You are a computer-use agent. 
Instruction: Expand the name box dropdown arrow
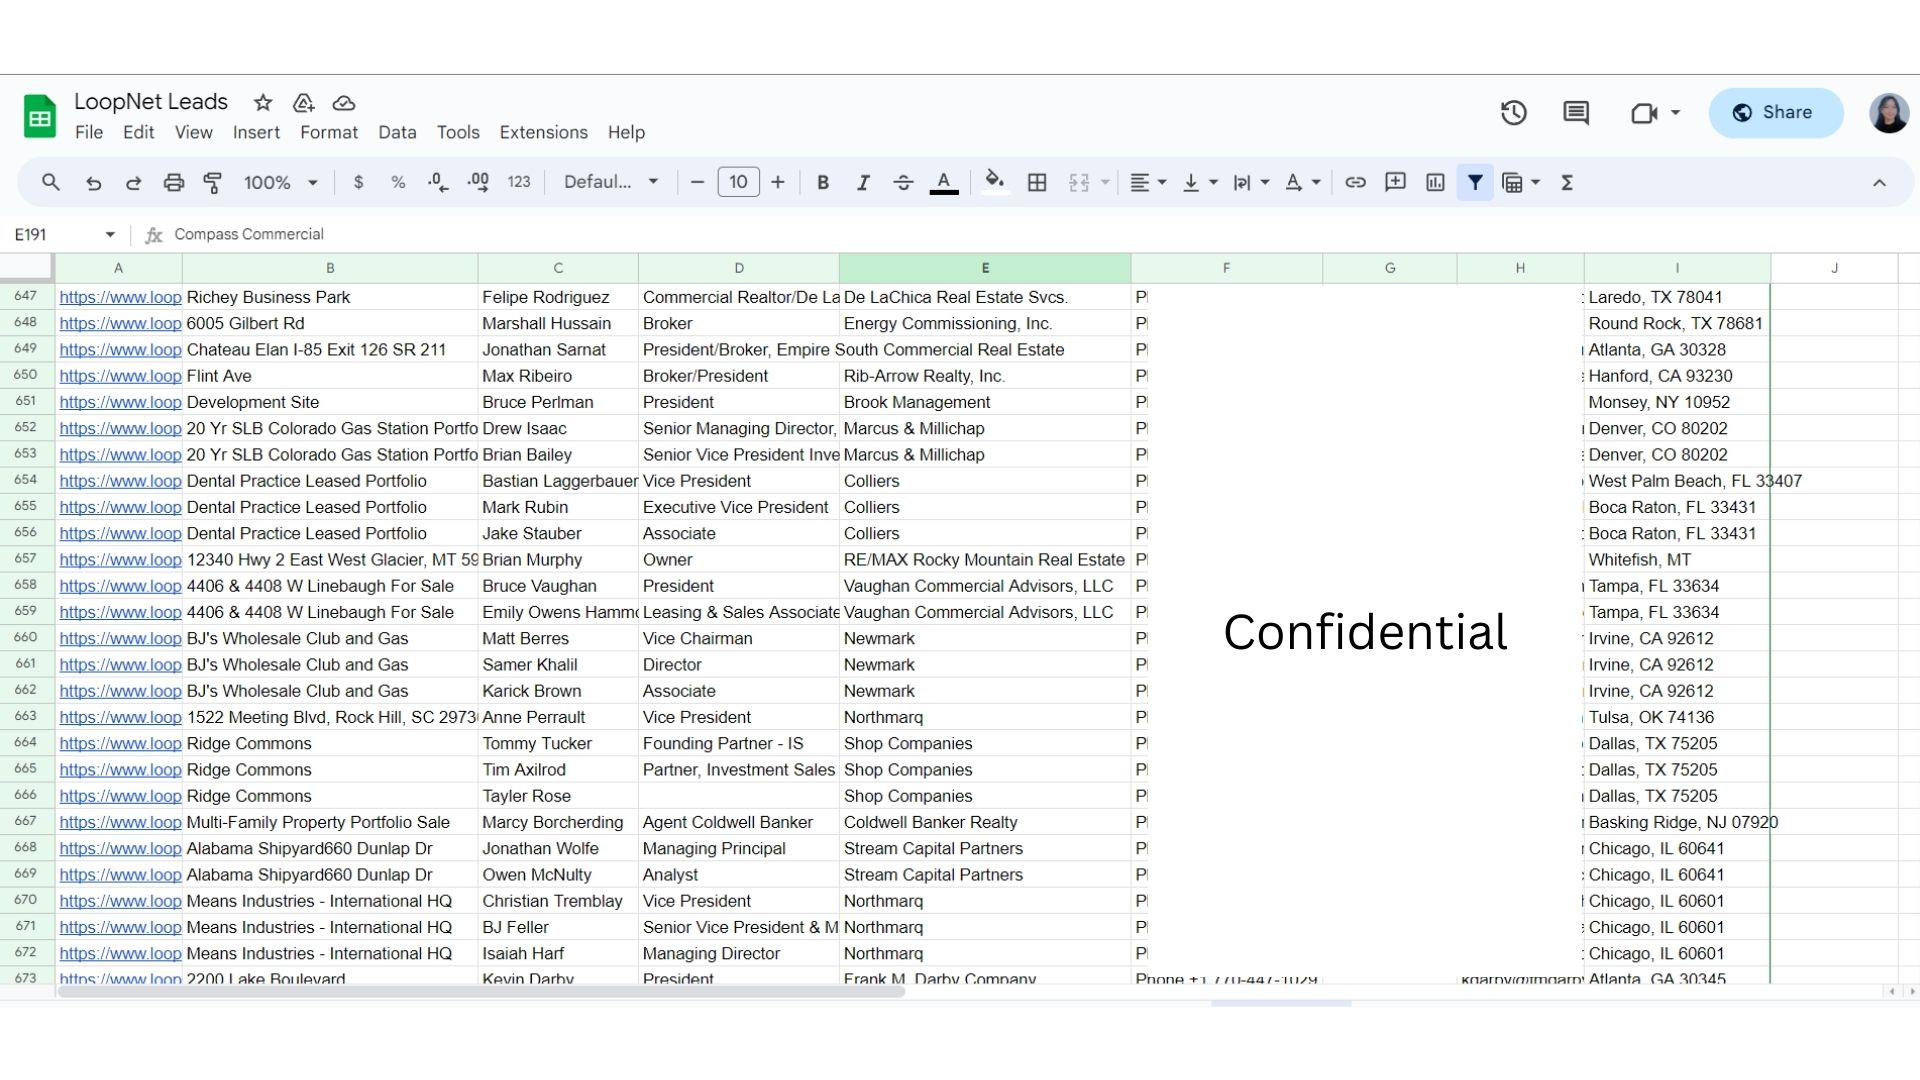[110, 234]
